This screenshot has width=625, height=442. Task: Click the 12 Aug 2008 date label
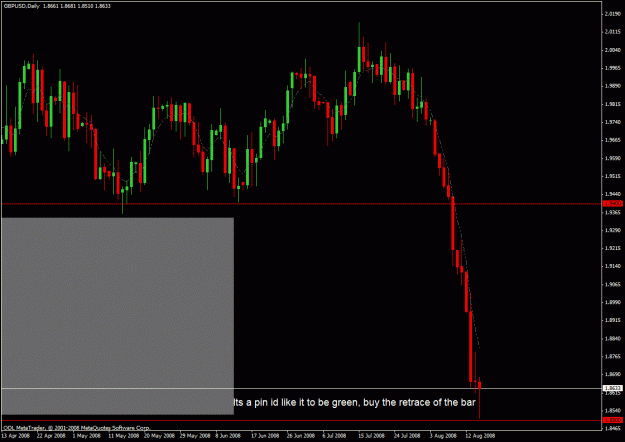pyautogui.click(x=480, y=436)
